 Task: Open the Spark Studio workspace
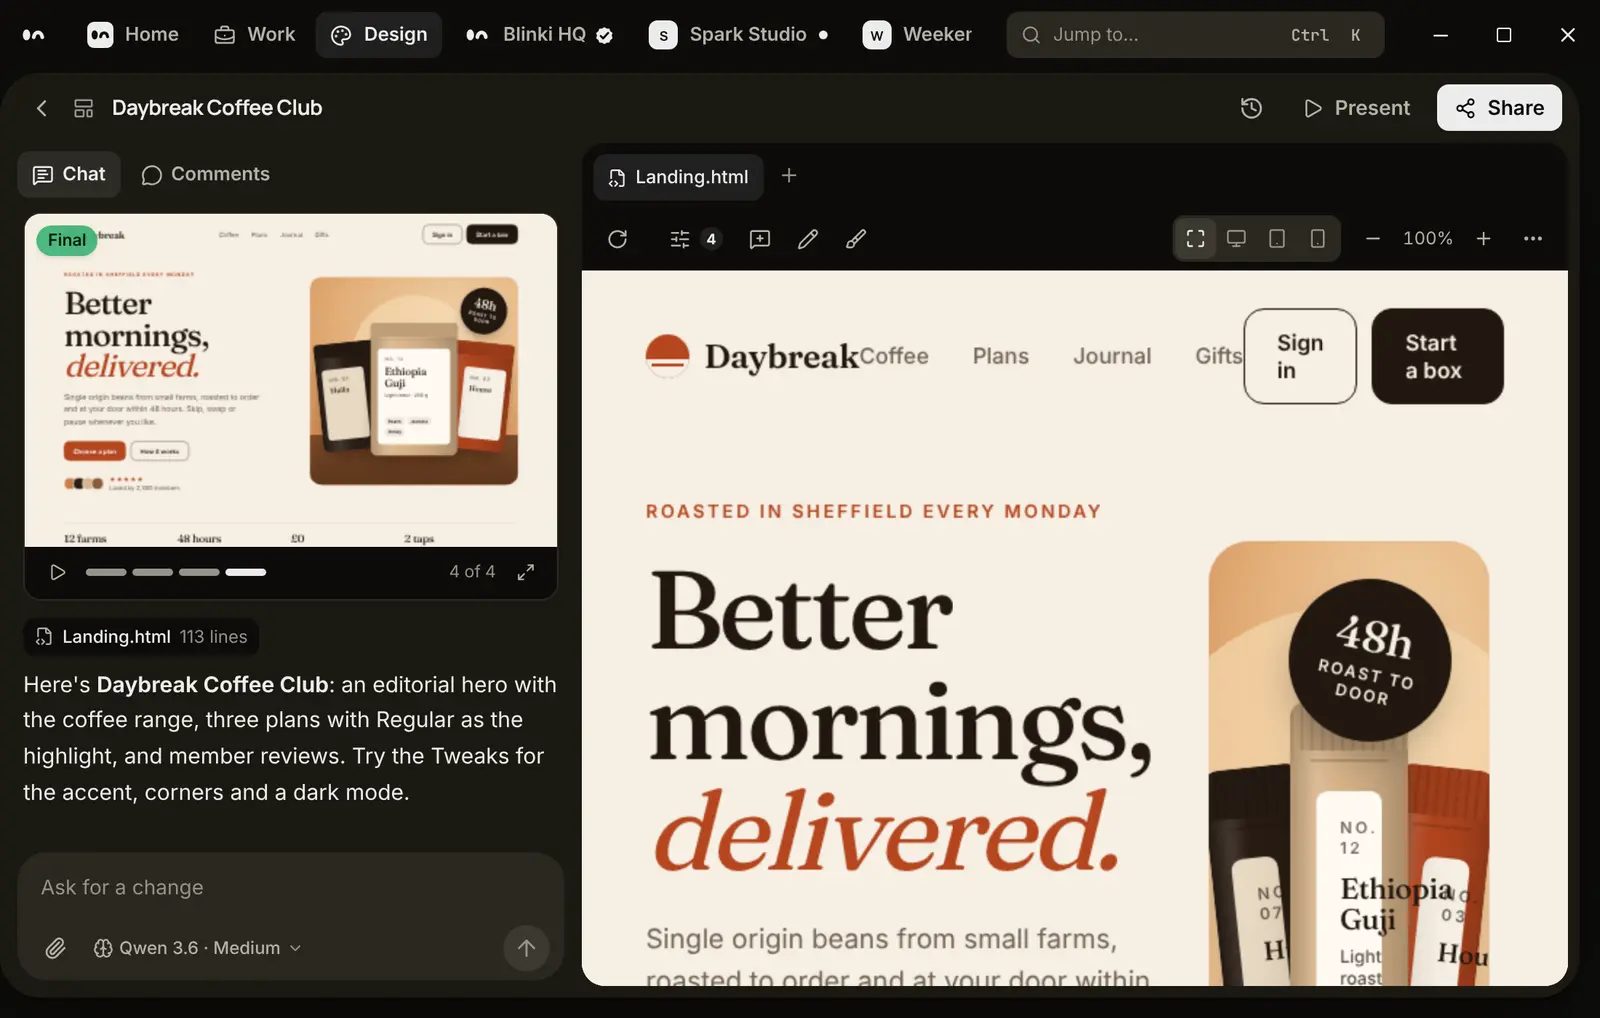coord(738,35)
